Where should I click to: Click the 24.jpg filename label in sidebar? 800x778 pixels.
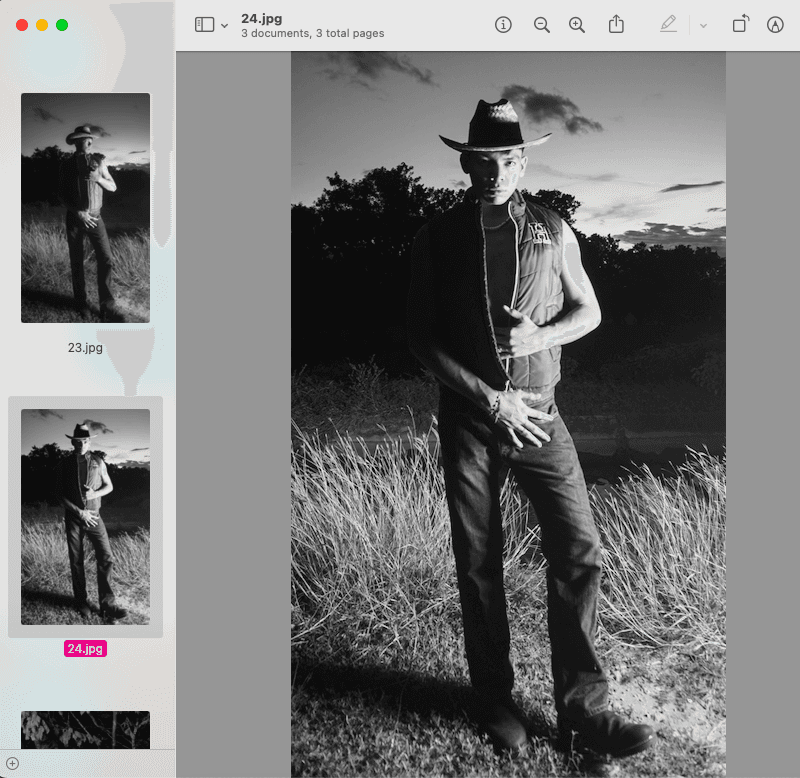pyautogui.click(x=85, y=648)
